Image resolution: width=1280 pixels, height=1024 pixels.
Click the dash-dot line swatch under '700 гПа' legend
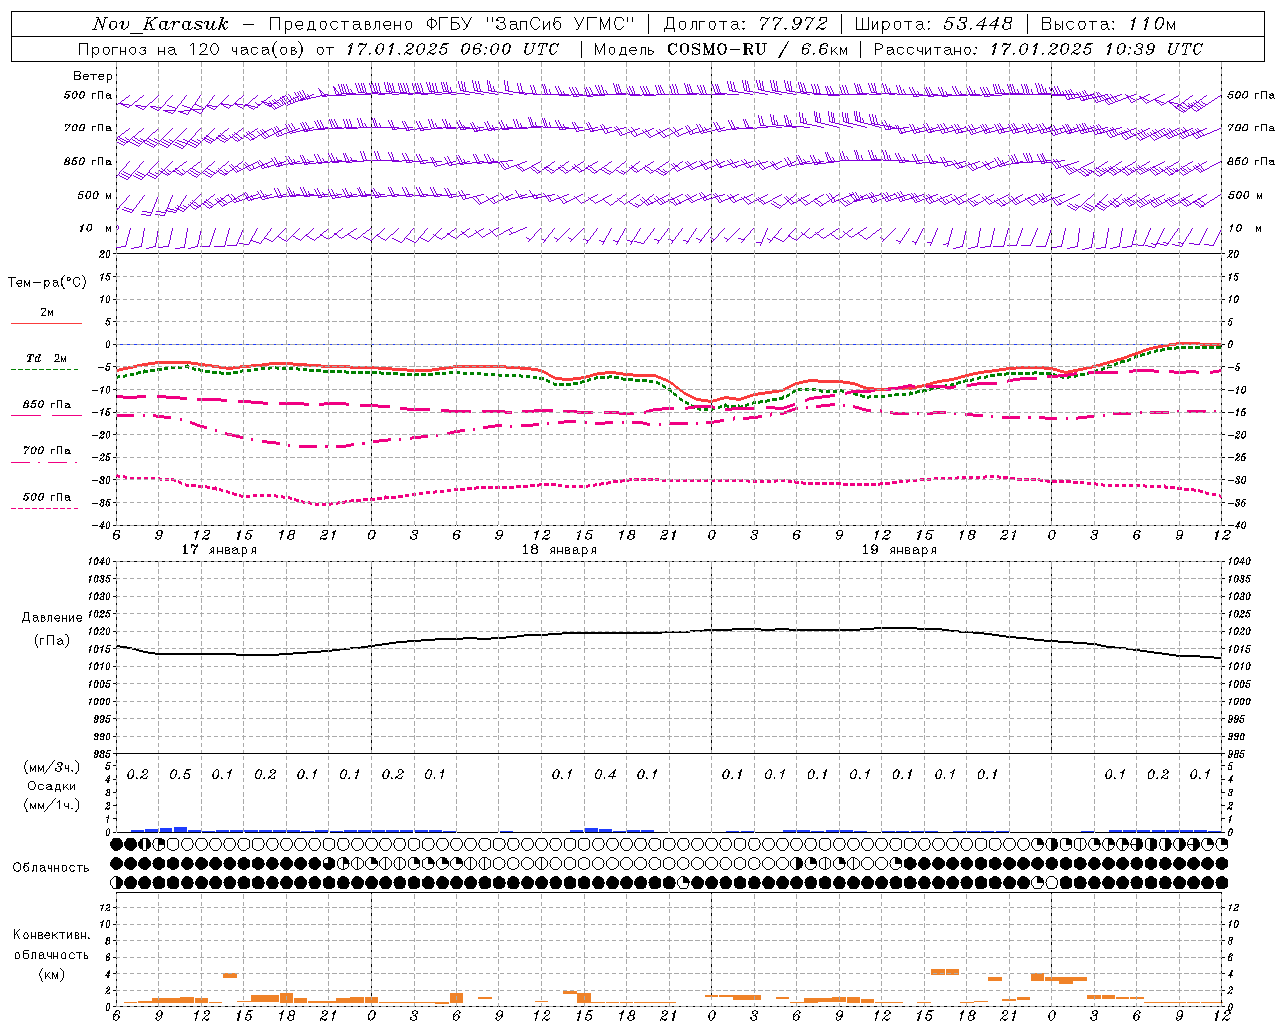pos(46,462)
